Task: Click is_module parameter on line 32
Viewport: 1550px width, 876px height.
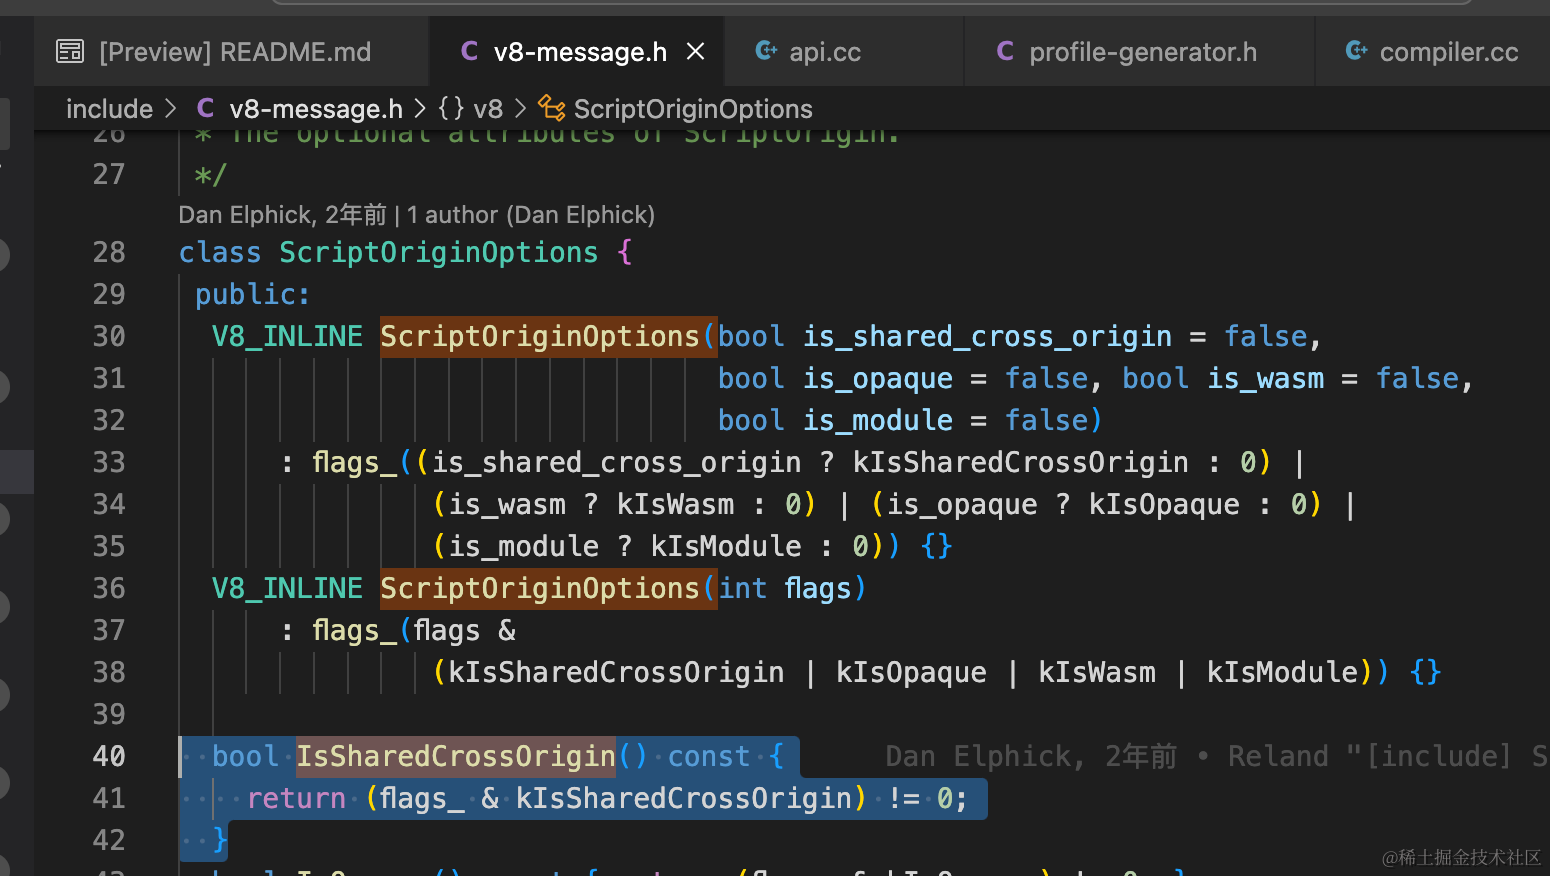Action: tap(878, 420)
